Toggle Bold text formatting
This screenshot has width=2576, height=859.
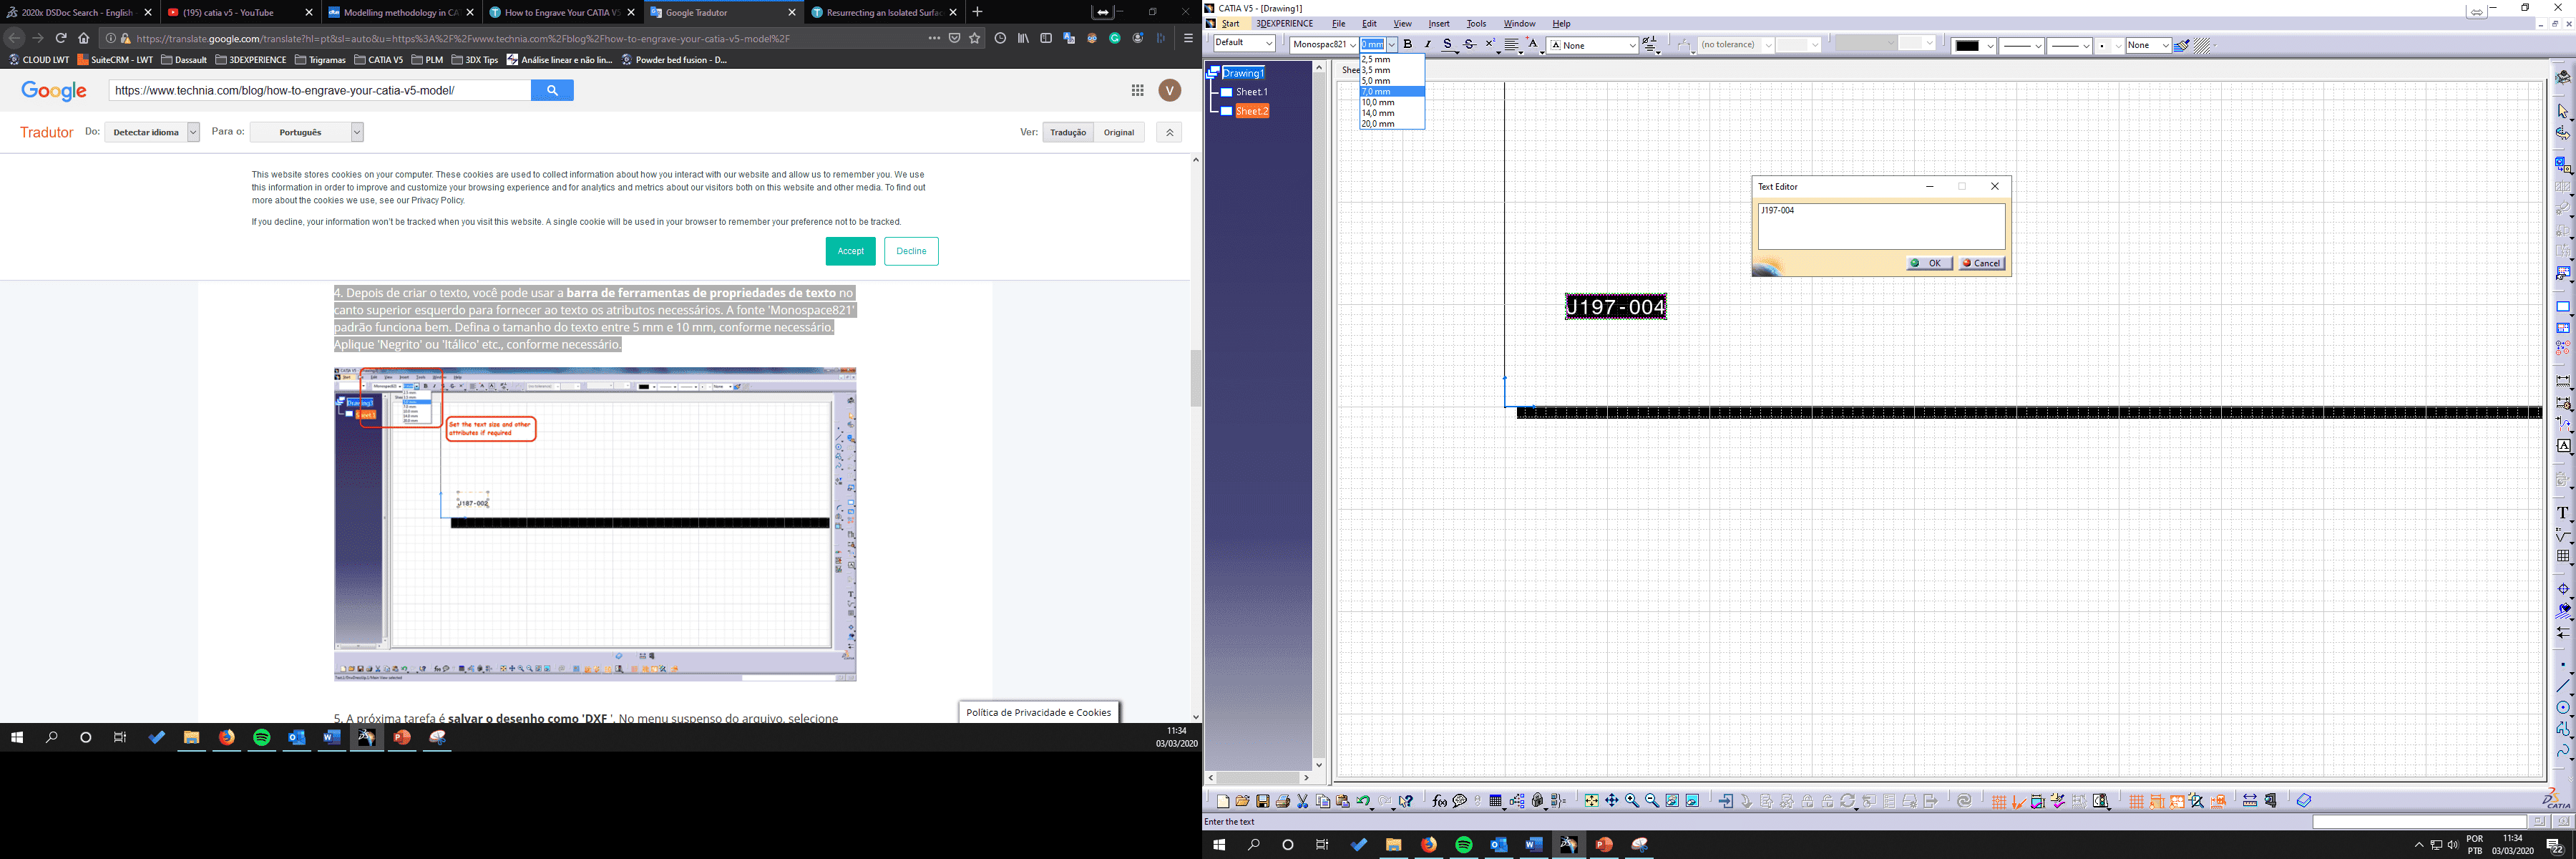1408,45
